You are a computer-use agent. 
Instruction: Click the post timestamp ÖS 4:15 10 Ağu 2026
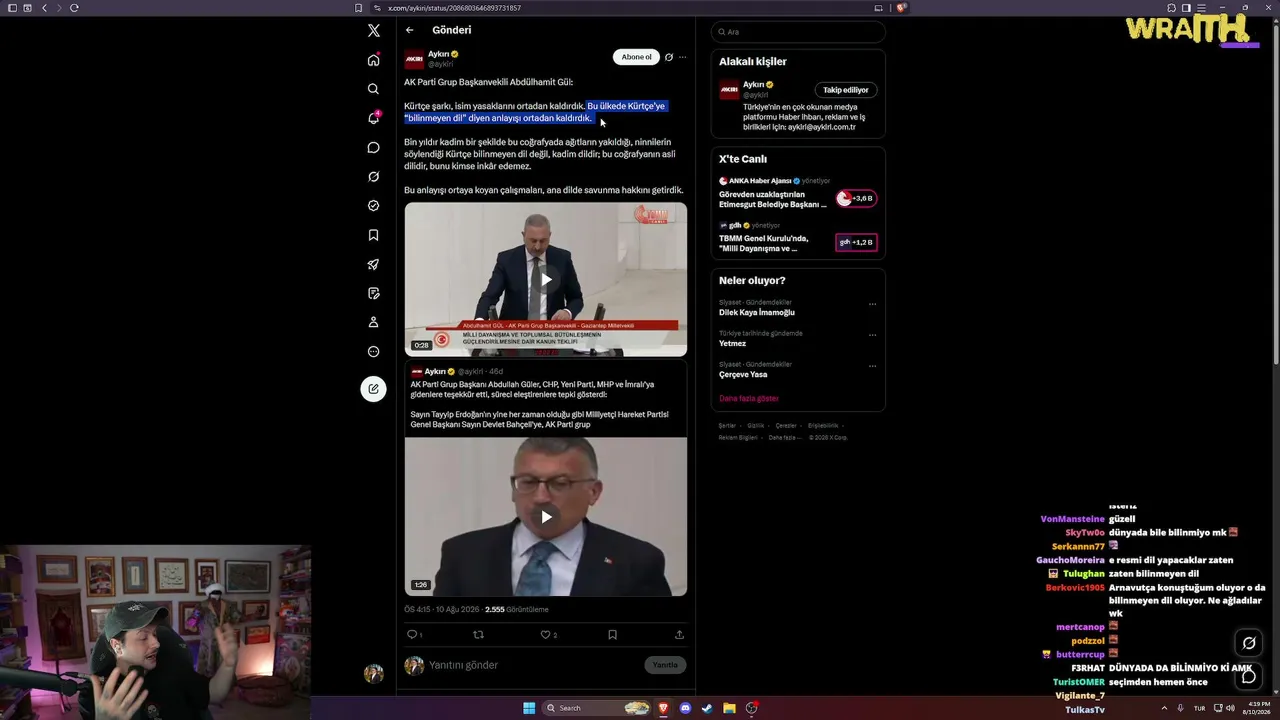442,609
